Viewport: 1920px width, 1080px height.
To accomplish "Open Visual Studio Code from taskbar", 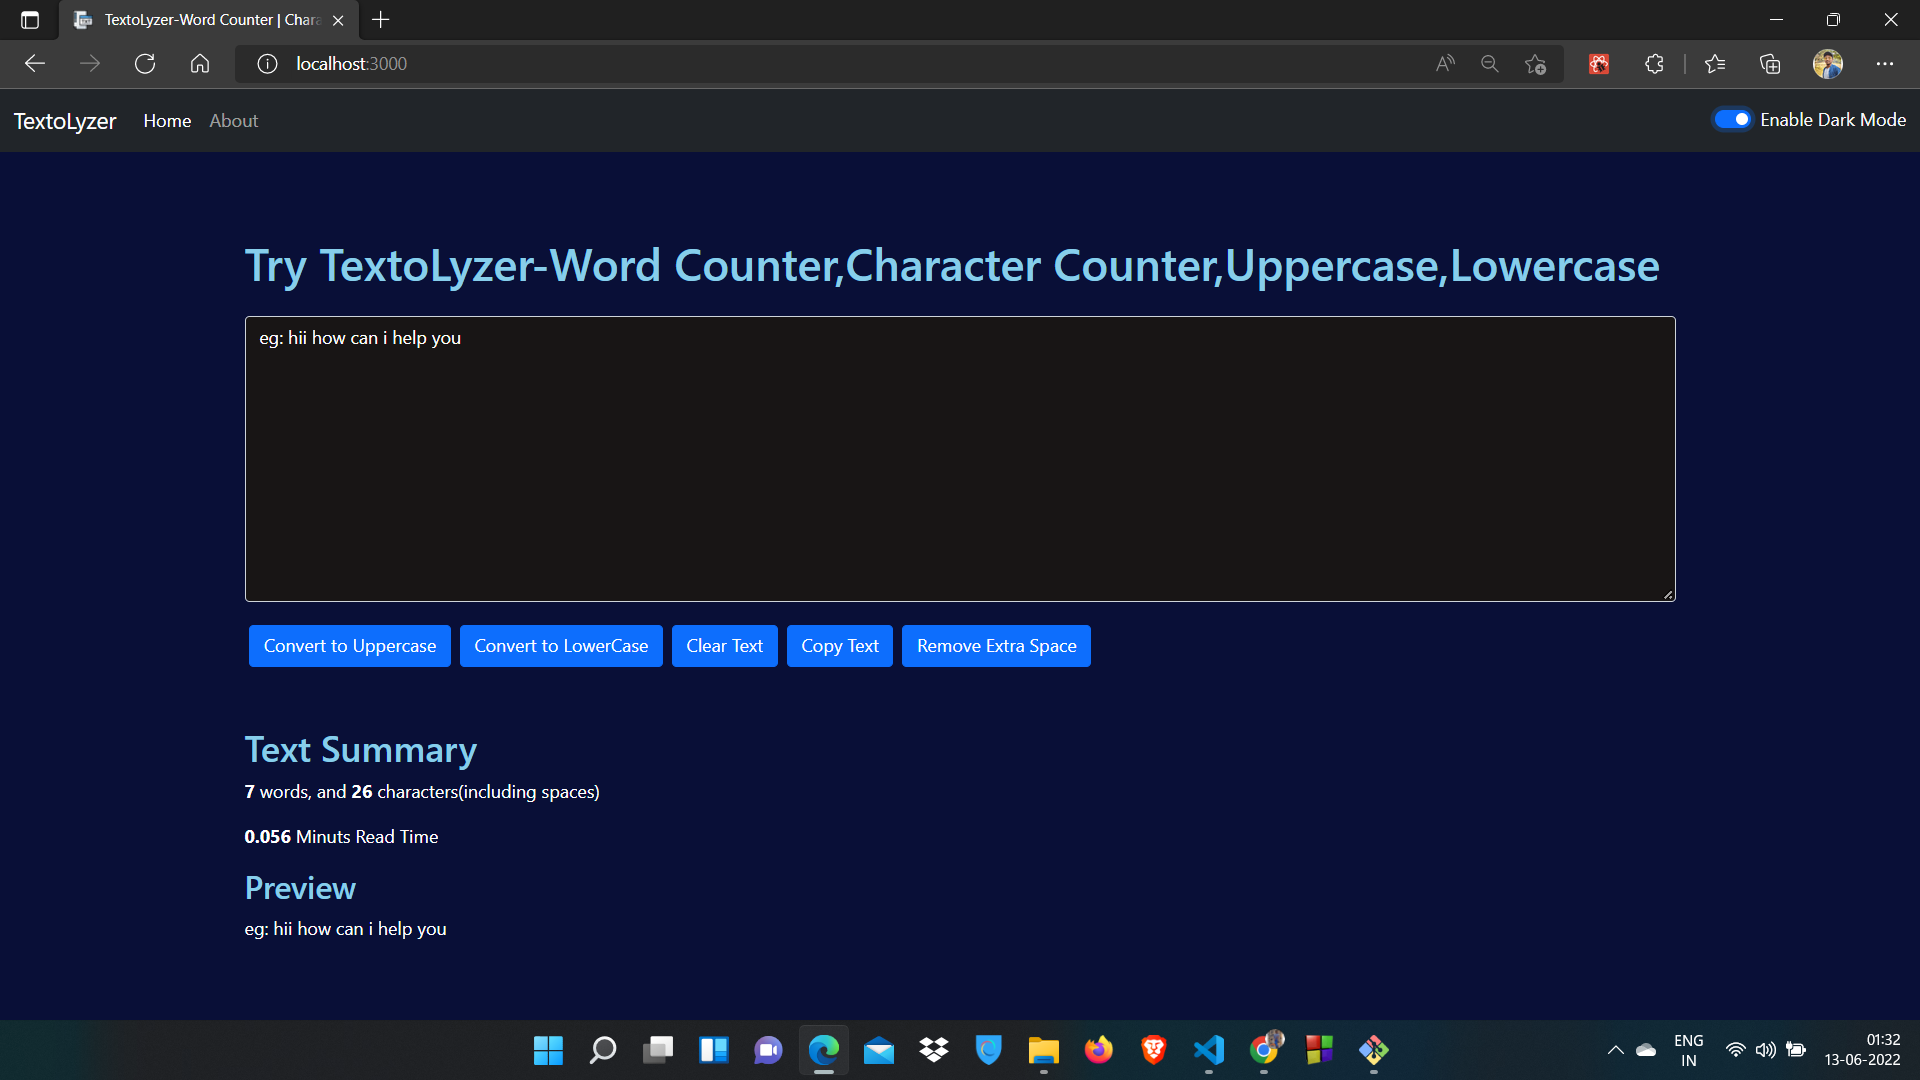I will click(x=1208, y=1050).
